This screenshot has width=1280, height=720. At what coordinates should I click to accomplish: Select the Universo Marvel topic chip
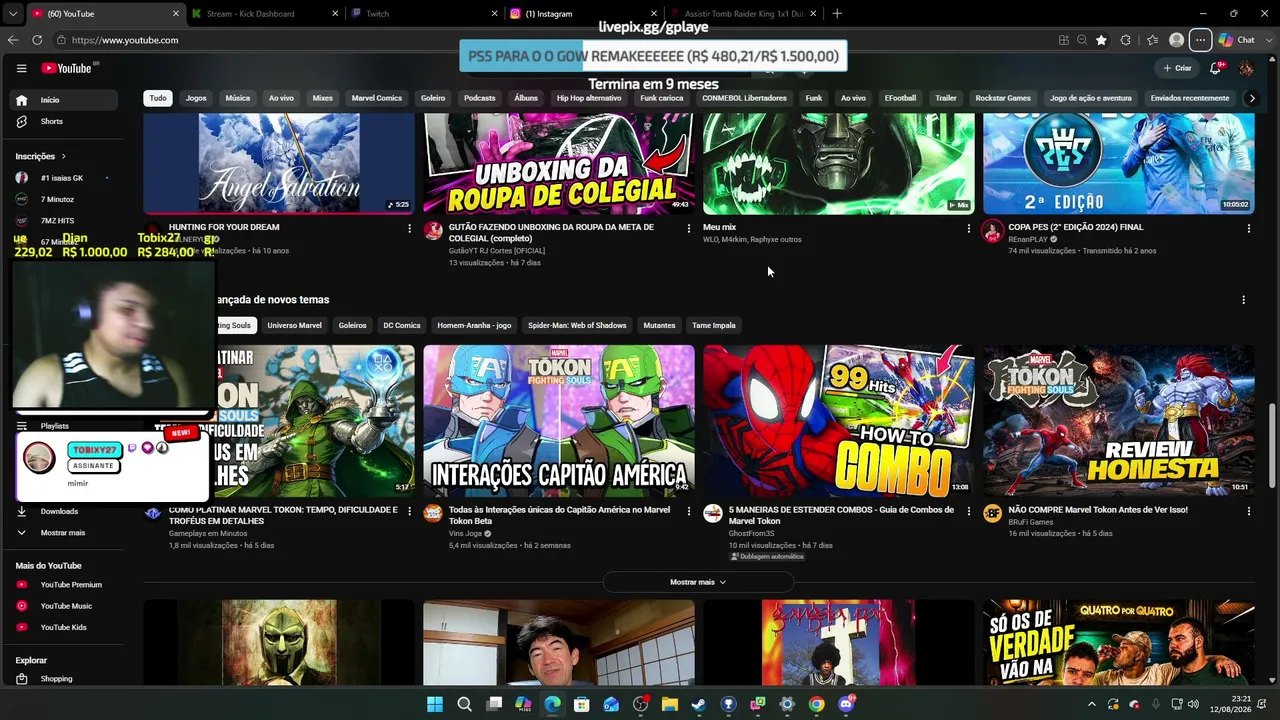(295, 325)
